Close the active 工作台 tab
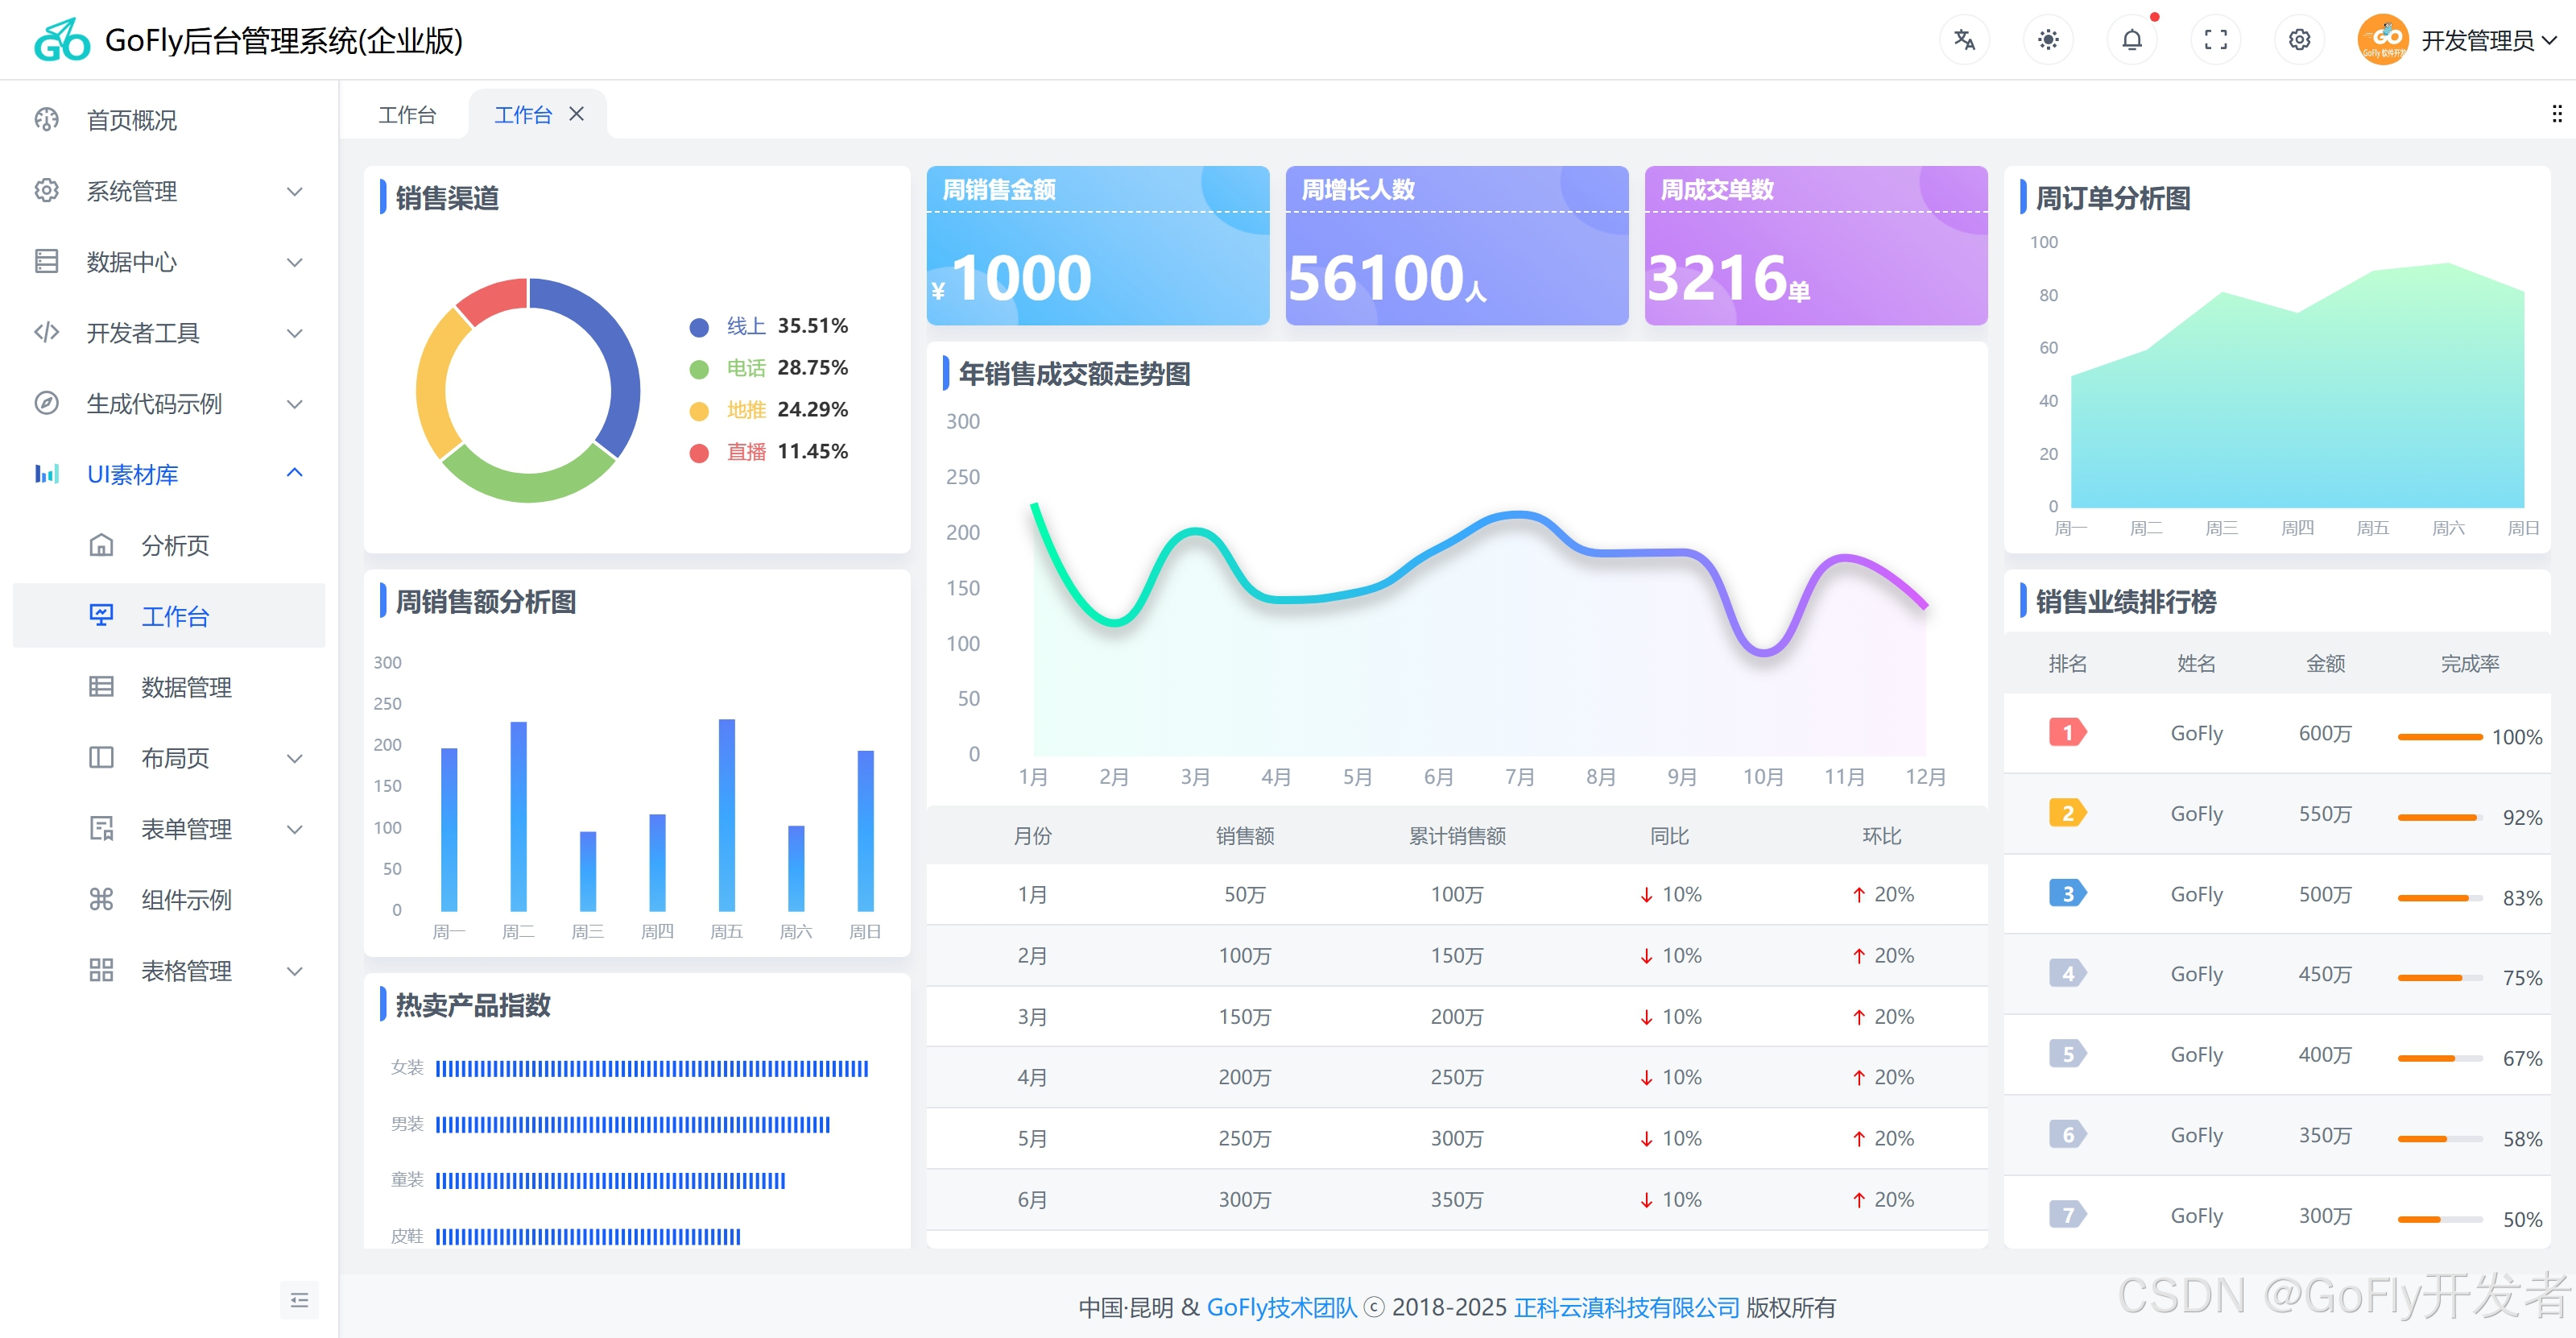Screen dimensions: 2576x1338 577,114
